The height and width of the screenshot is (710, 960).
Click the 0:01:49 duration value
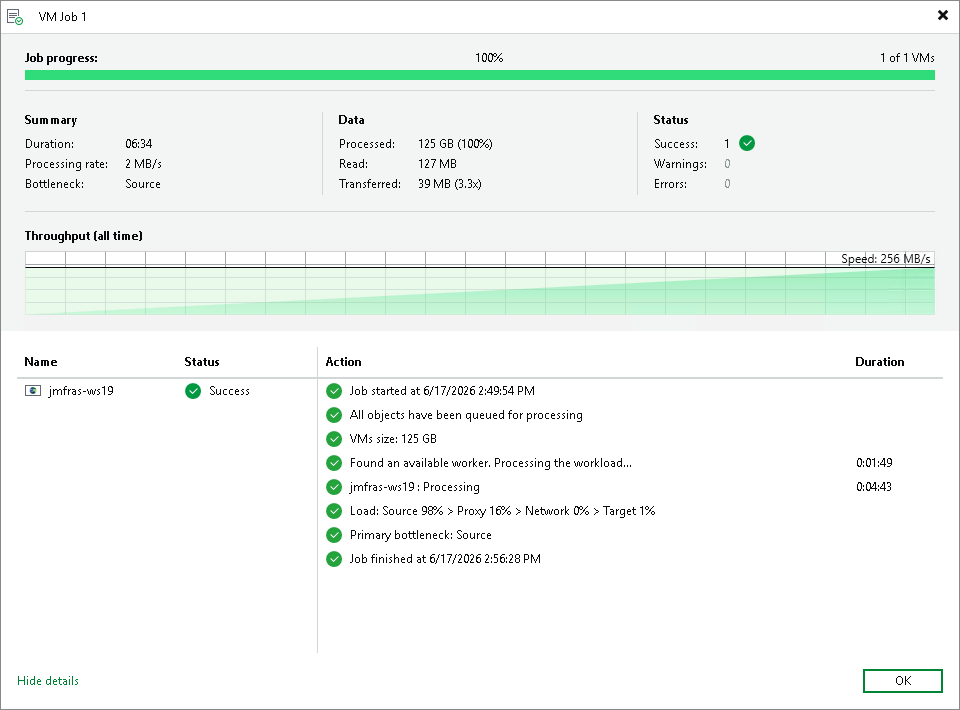coord(874,463)
